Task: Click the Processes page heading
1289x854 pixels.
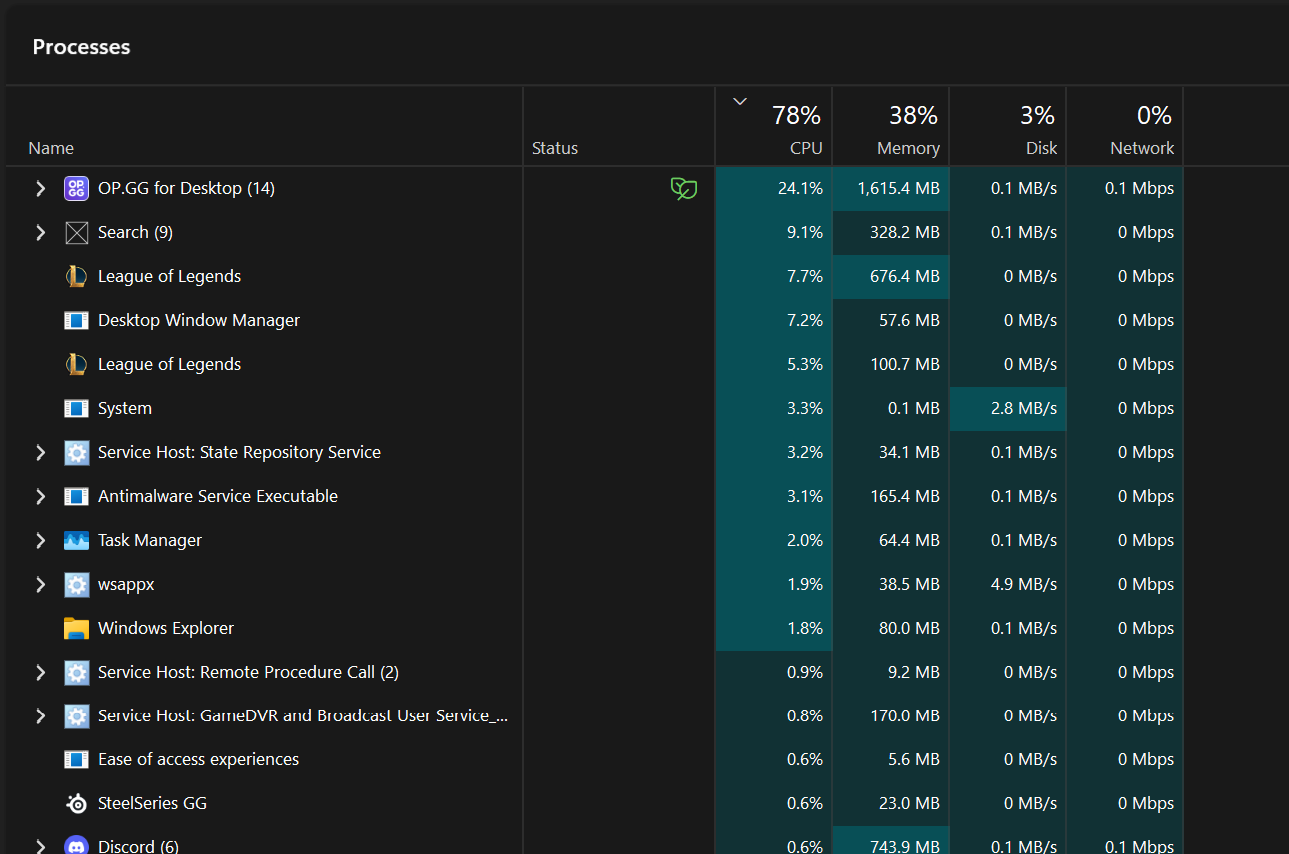Action: [x=81, y=47]
